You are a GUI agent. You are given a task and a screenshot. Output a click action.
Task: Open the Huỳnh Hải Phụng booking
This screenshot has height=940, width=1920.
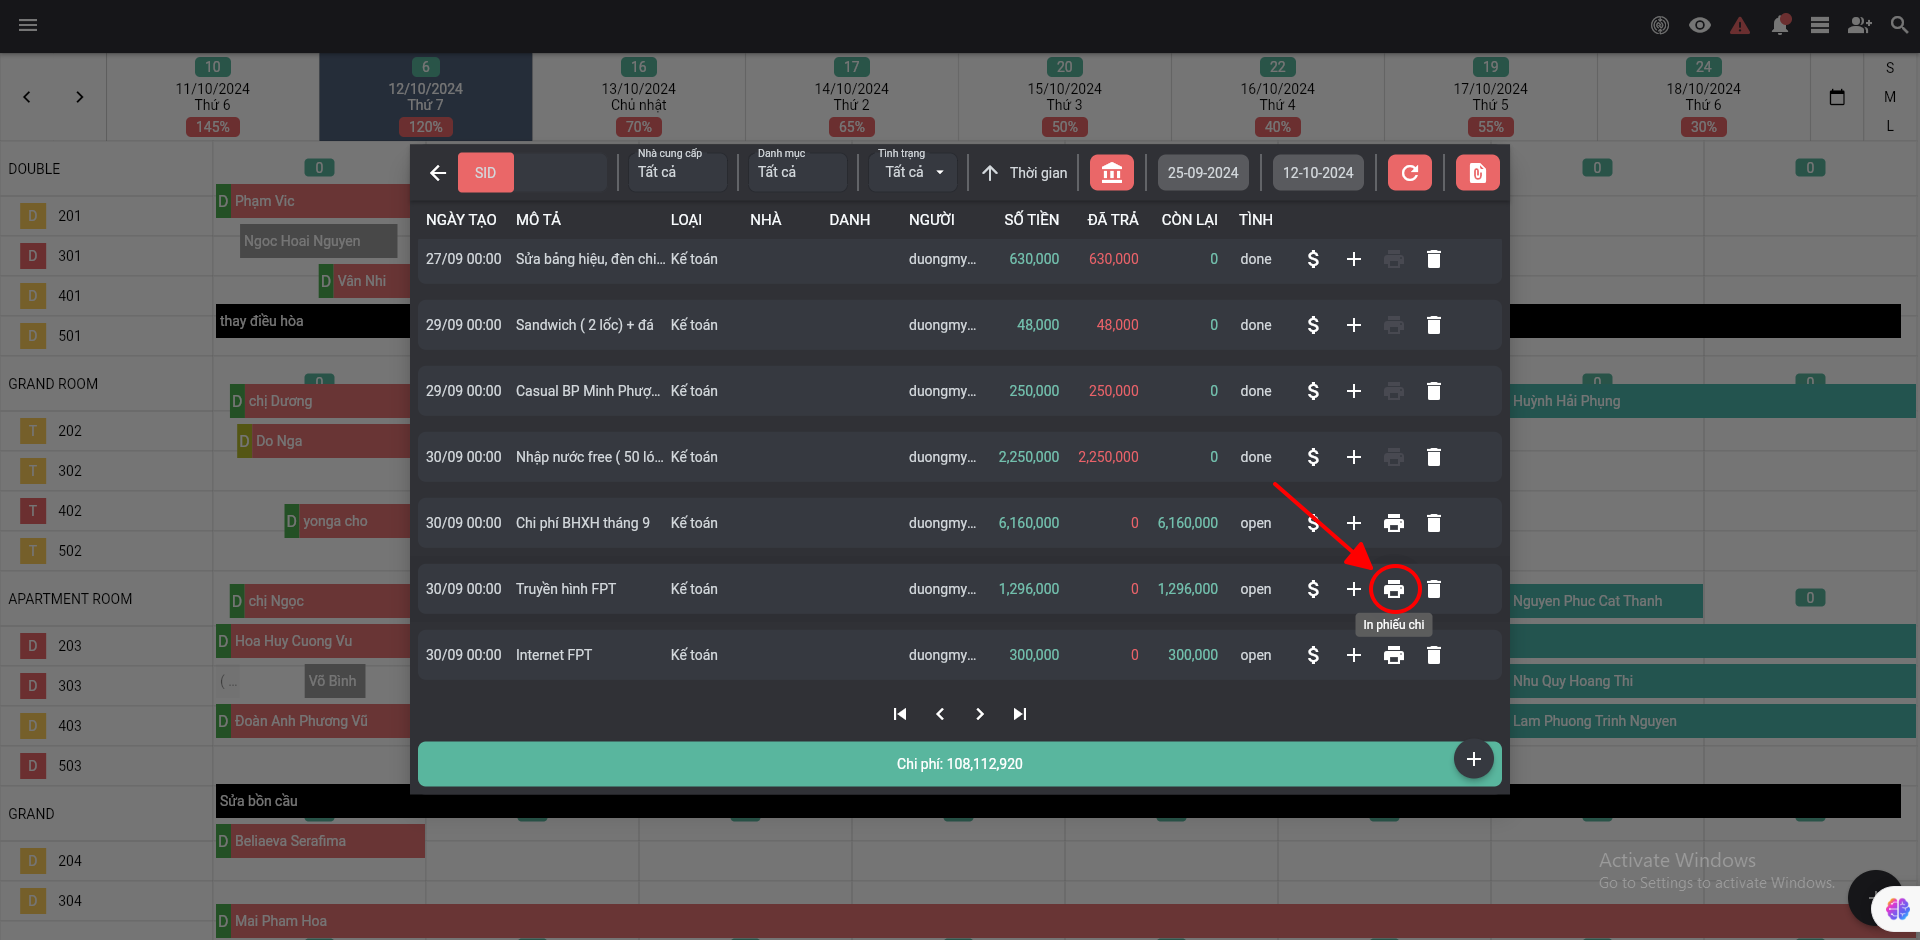coord(1712,401)
